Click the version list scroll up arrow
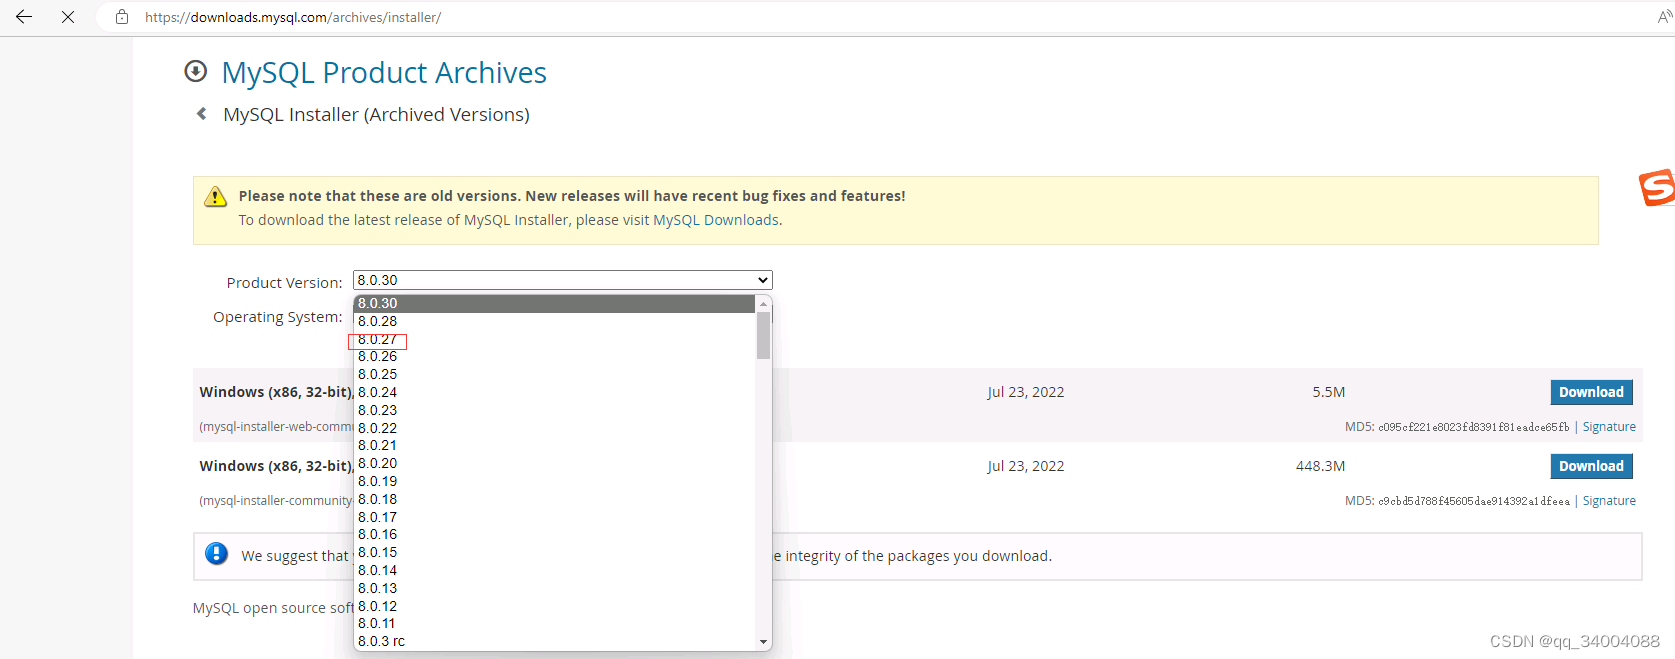The width and height of the screenshot is (1675, 659). pyautogui.click(x=763, y=303)
